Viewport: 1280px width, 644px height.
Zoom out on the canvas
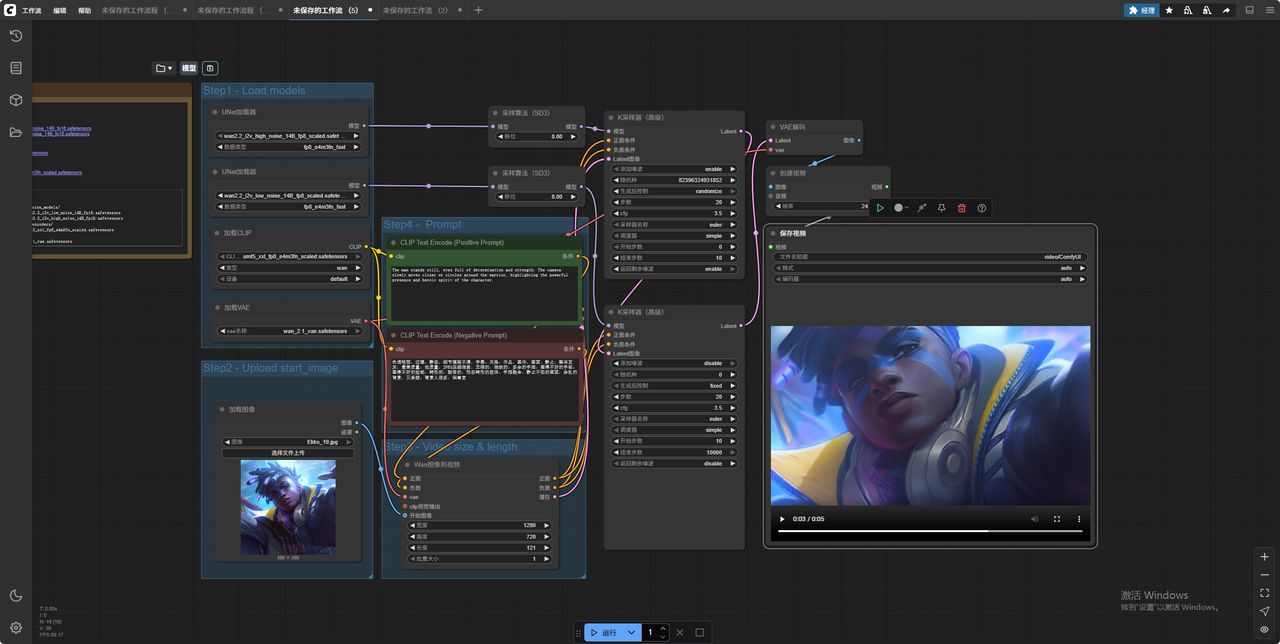point(1265,575)
